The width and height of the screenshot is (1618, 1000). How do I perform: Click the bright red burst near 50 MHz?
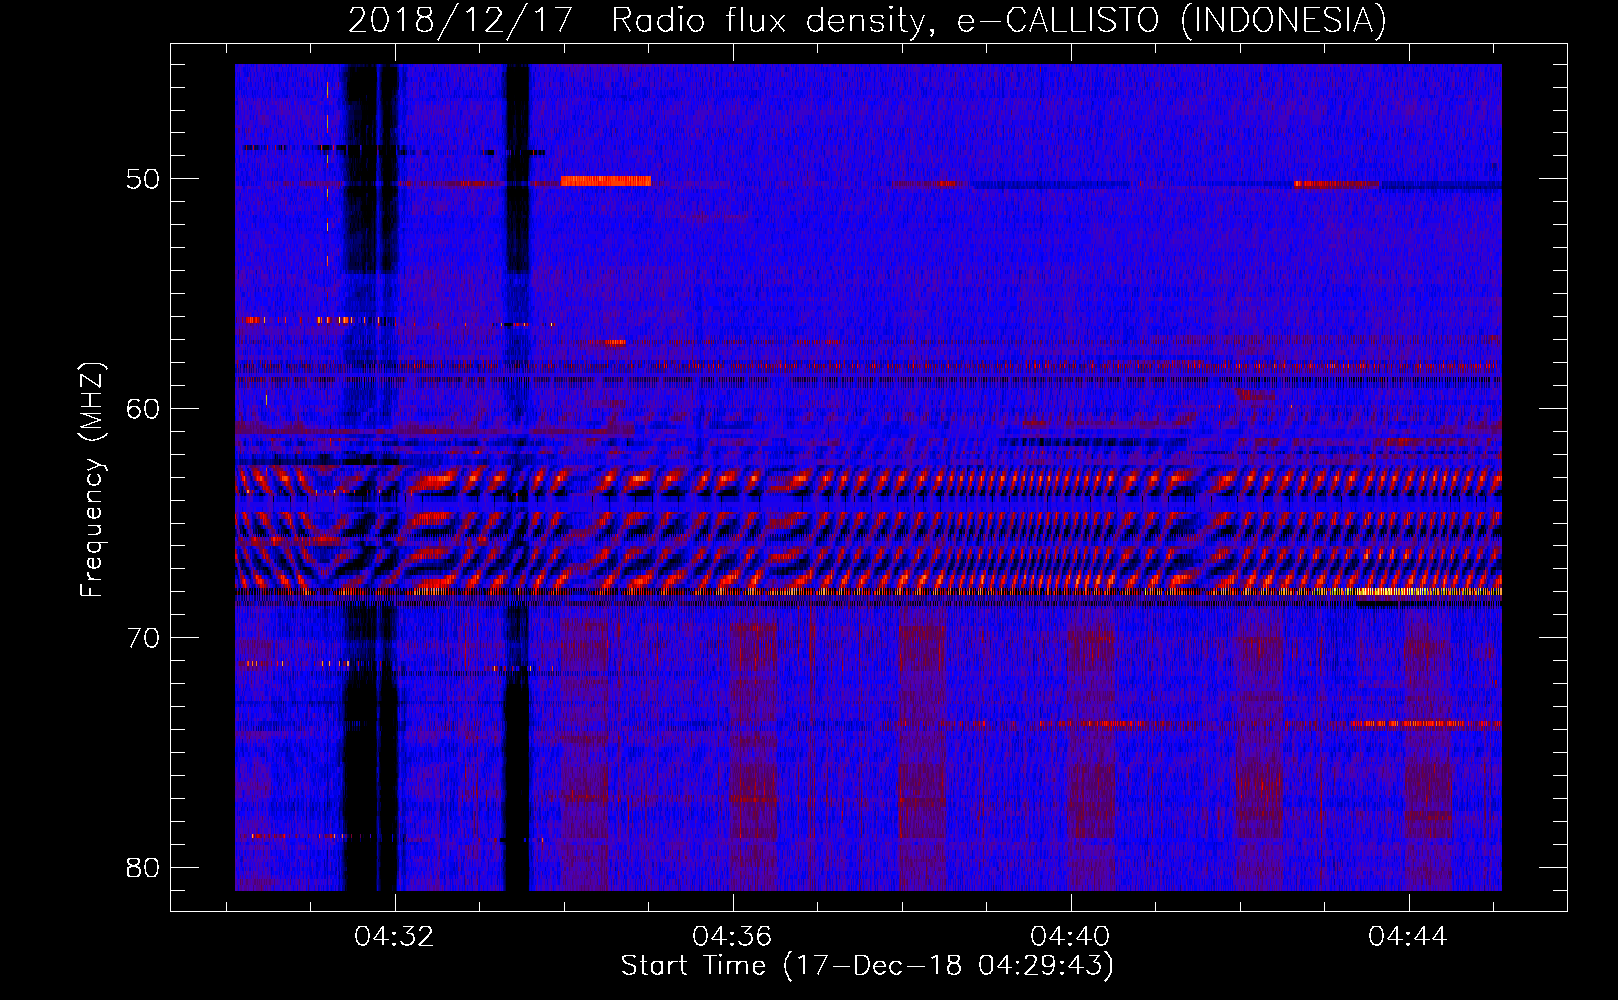606,181
